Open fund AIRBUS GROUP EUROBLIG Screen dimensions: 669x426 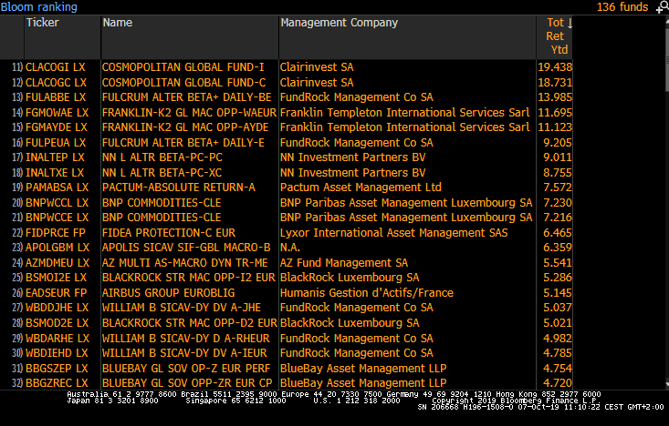[168, 293]
